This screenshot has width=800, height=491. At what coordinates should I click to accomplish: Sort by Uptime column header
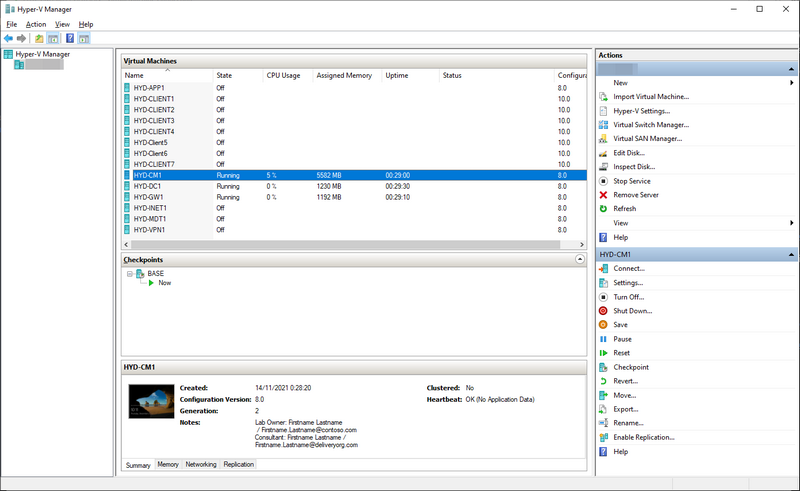[x=410, y=75]
